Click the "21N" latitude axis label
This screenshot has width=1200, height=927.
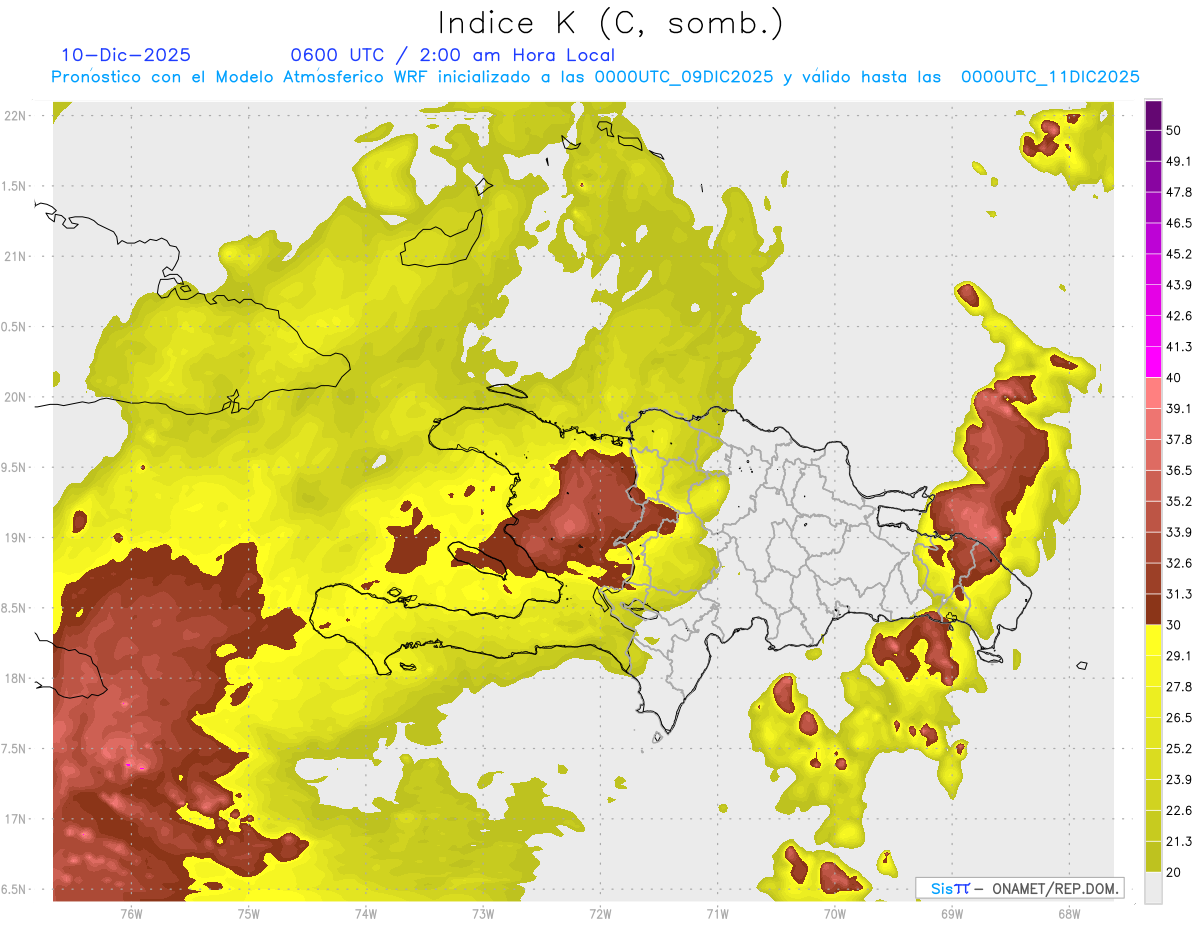[17, 256]
